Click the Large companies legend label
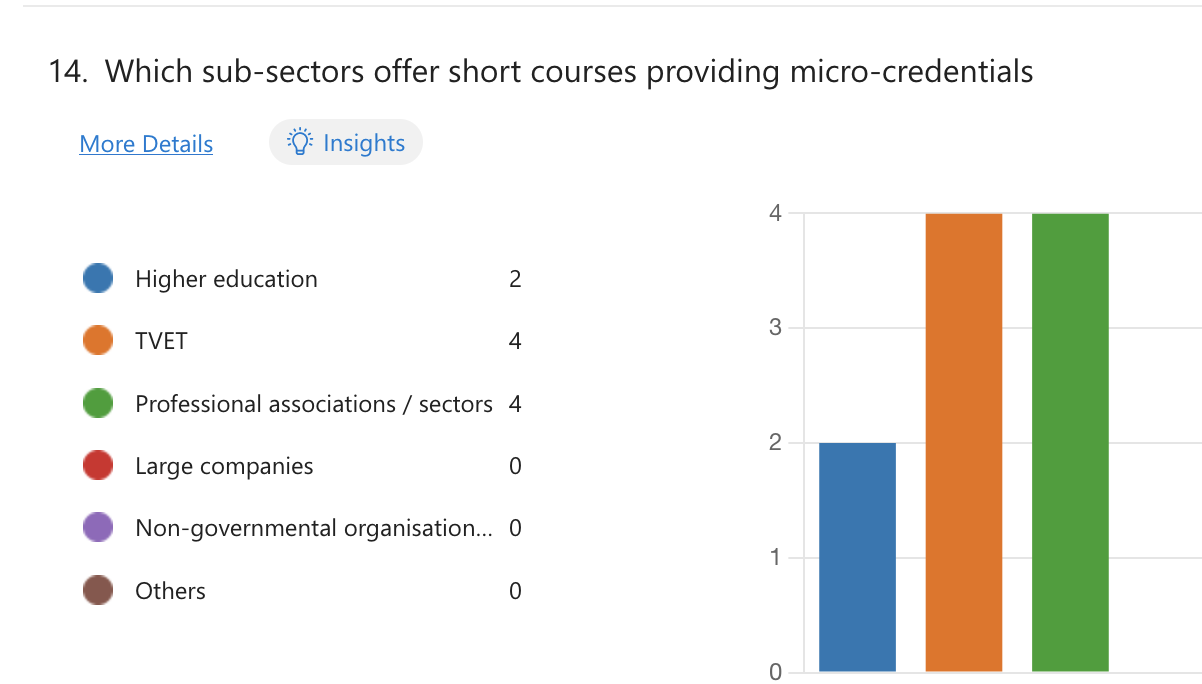The image size is (1202, 684). (x=224, y=466)
